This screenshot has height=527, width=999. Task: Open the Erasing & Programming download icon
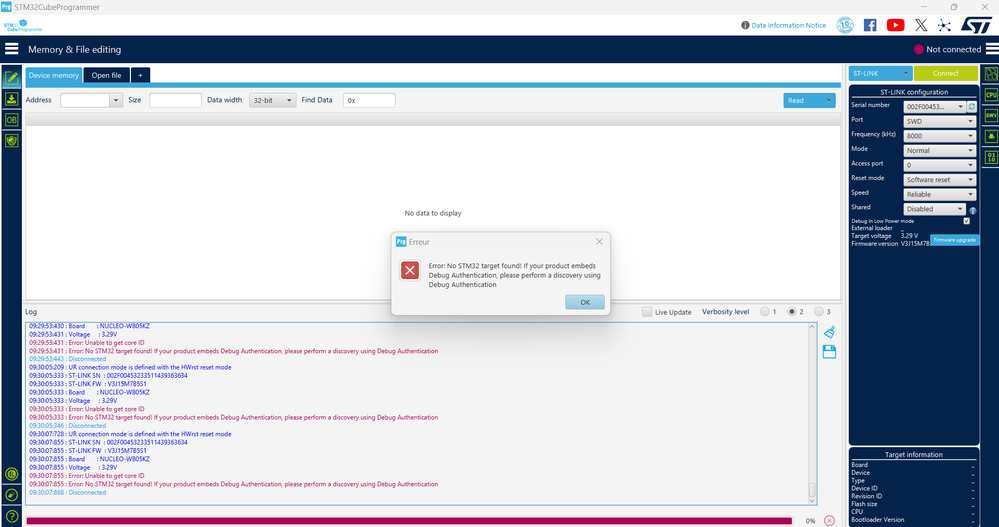tap(11, 99)
